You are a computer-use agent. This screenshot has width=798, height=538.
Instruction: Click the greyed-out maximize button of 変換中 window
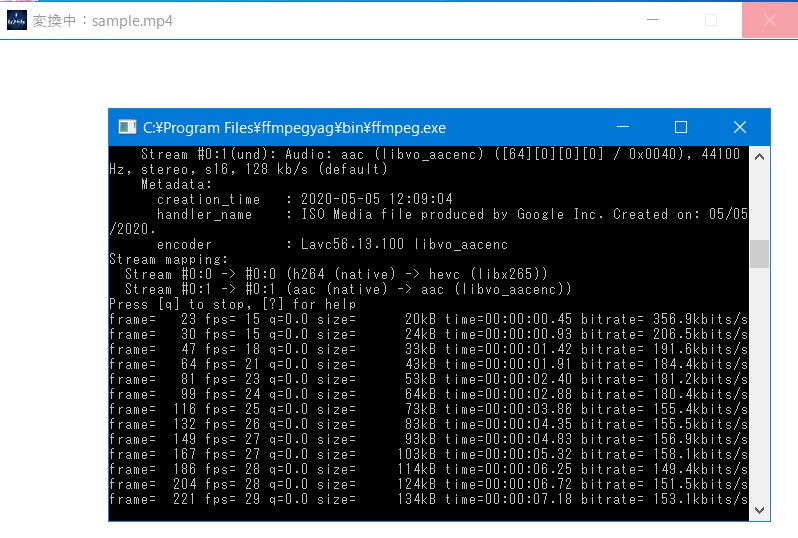tap(711, 20)
